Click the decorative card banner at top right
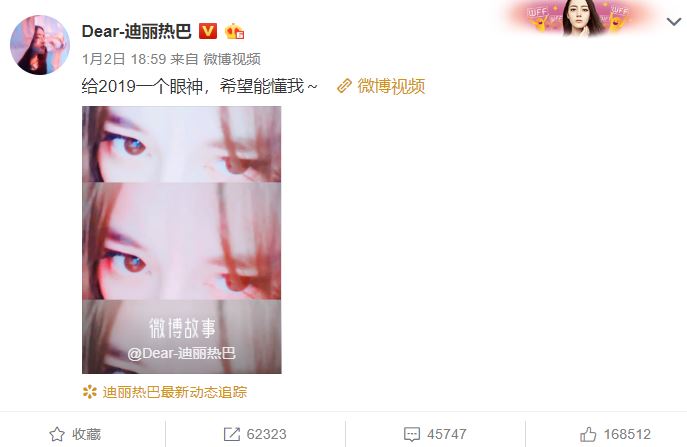The width and height of the screenshot is (687, 447). click(x=580, y=18)
